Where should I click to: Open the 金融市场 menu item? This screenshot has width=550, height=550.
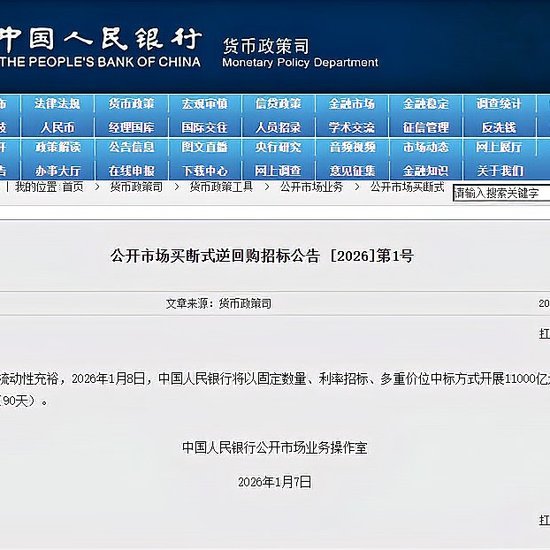352,104
